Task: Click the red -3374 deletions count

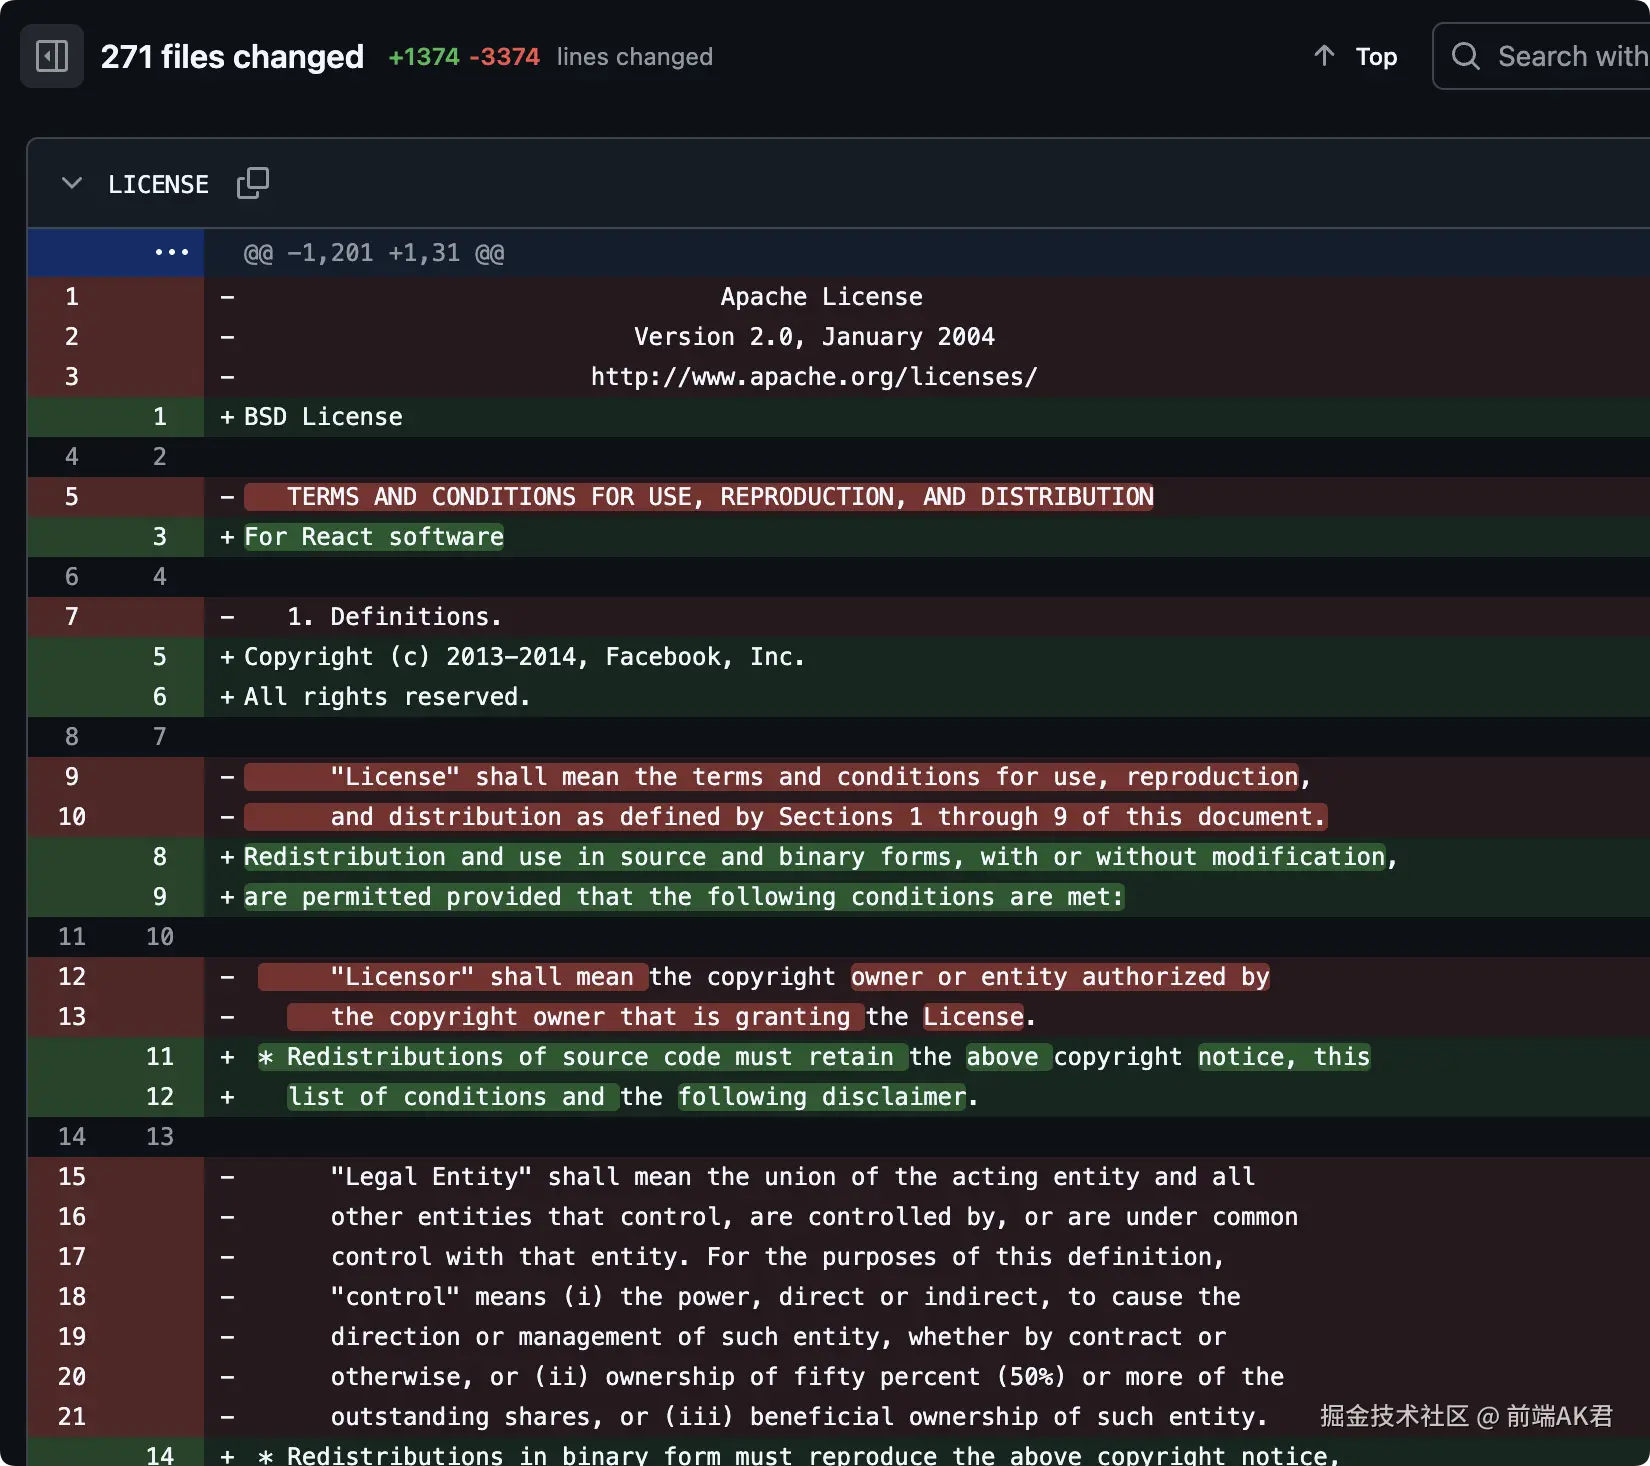Action: tap(504, 57)
